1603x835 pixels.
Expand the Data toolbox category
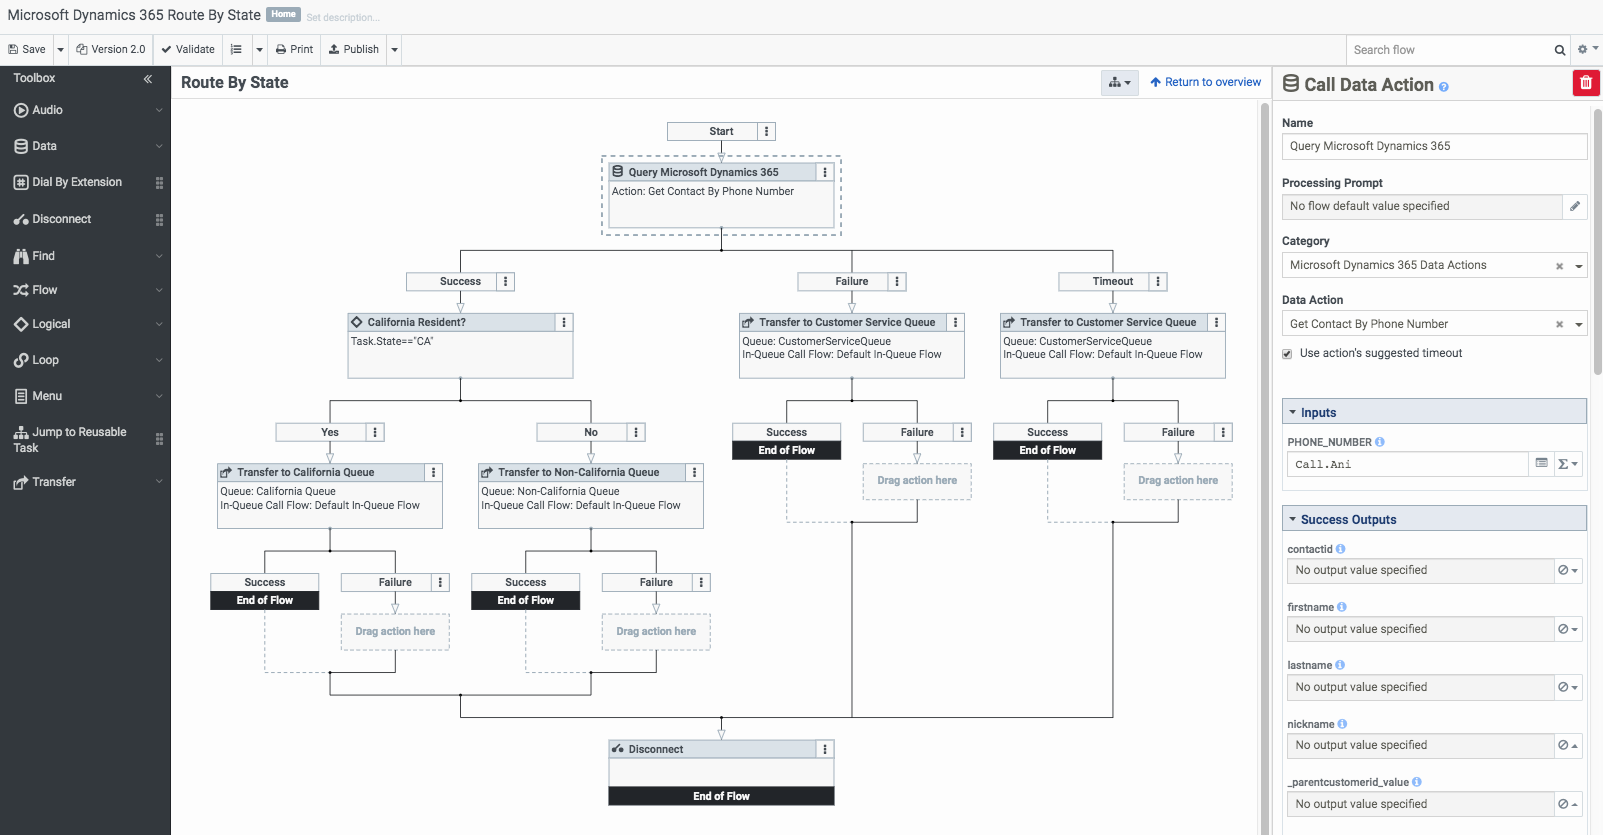tap(85, 146)
